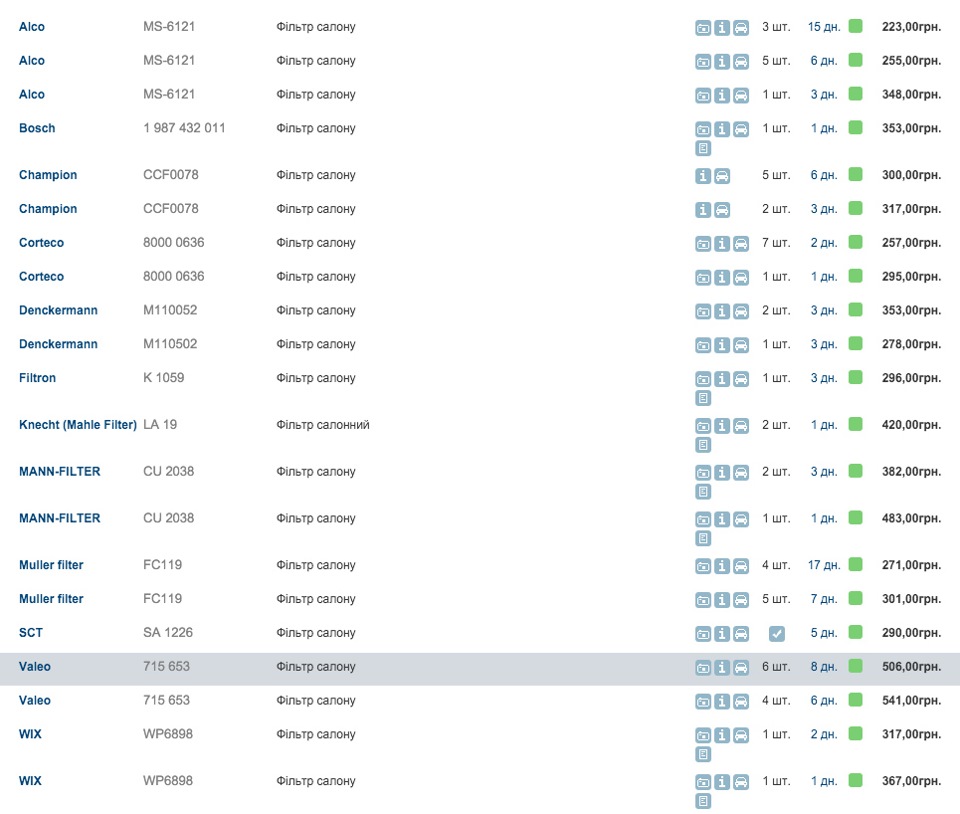The image size is (960, 814).
Task: Open document icon for MANN-FILTER 483,00грн. row
Action: (x=703, y=539)
